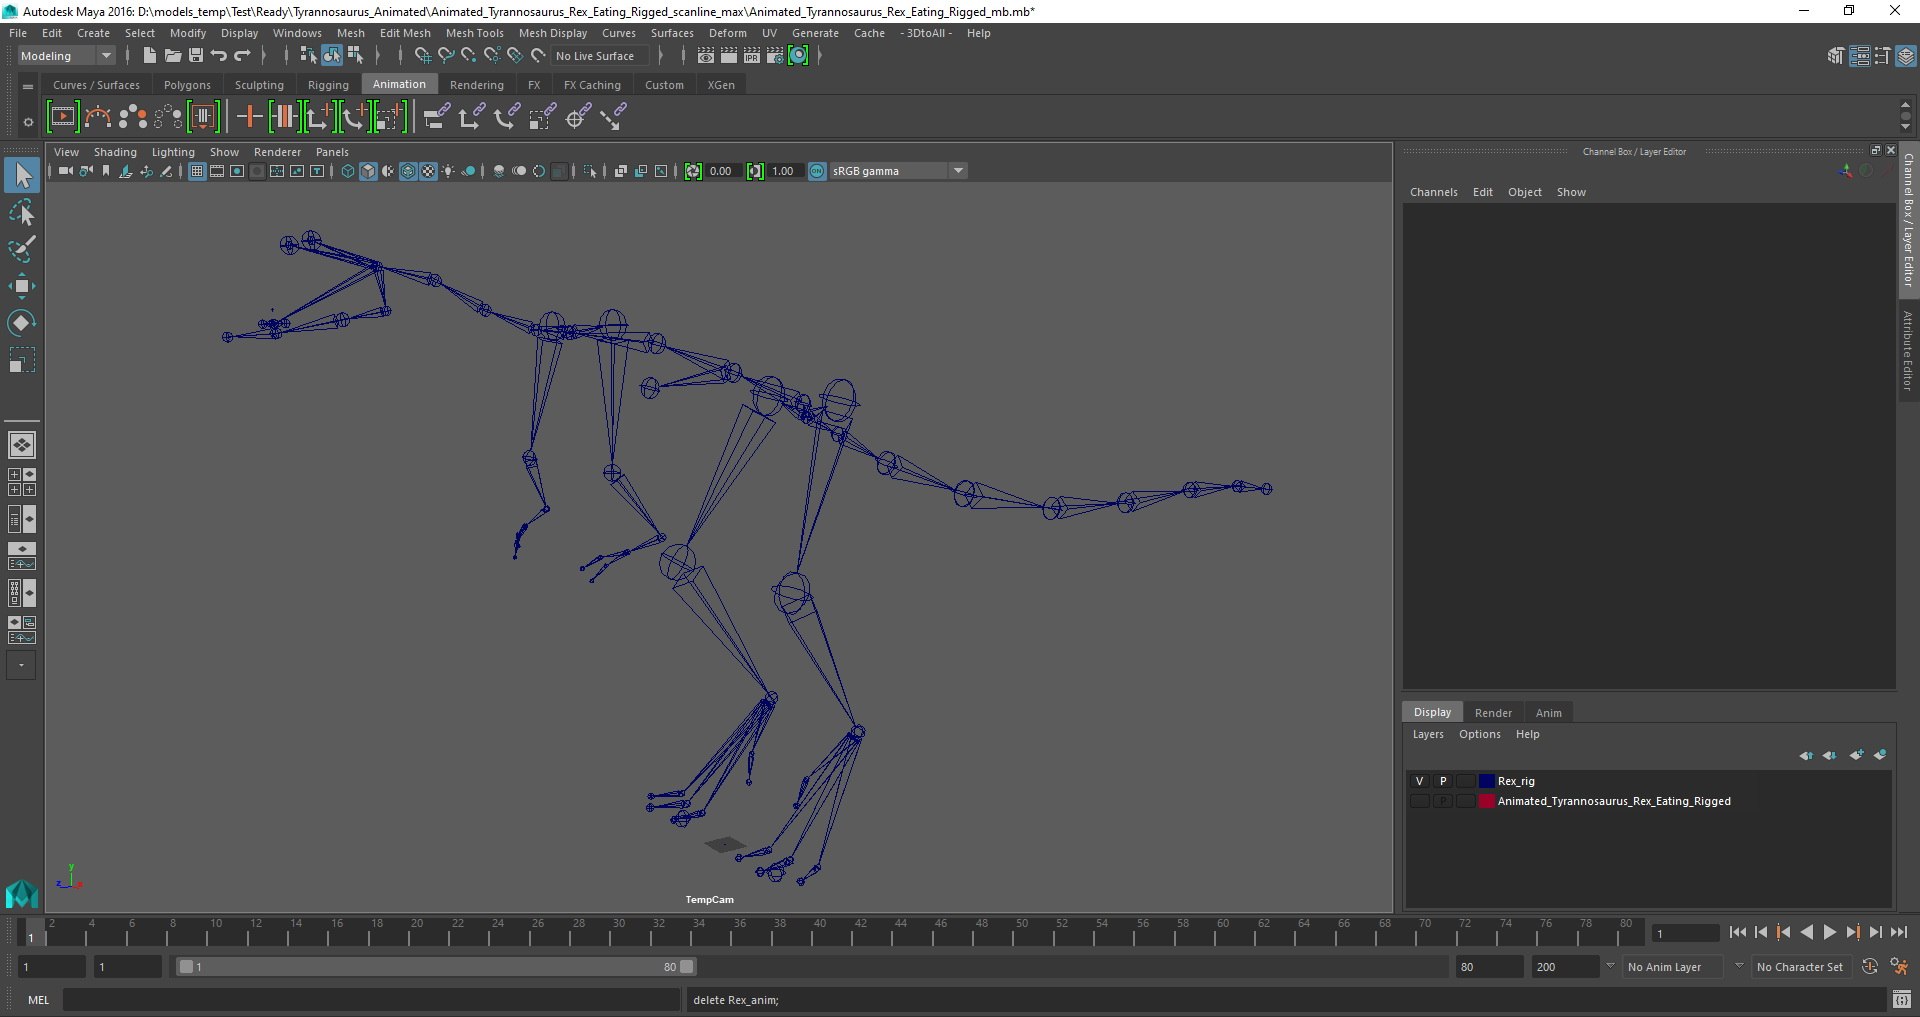Click the Save Scene icon
This screenshot has width=1920, height=1017.
196,56
